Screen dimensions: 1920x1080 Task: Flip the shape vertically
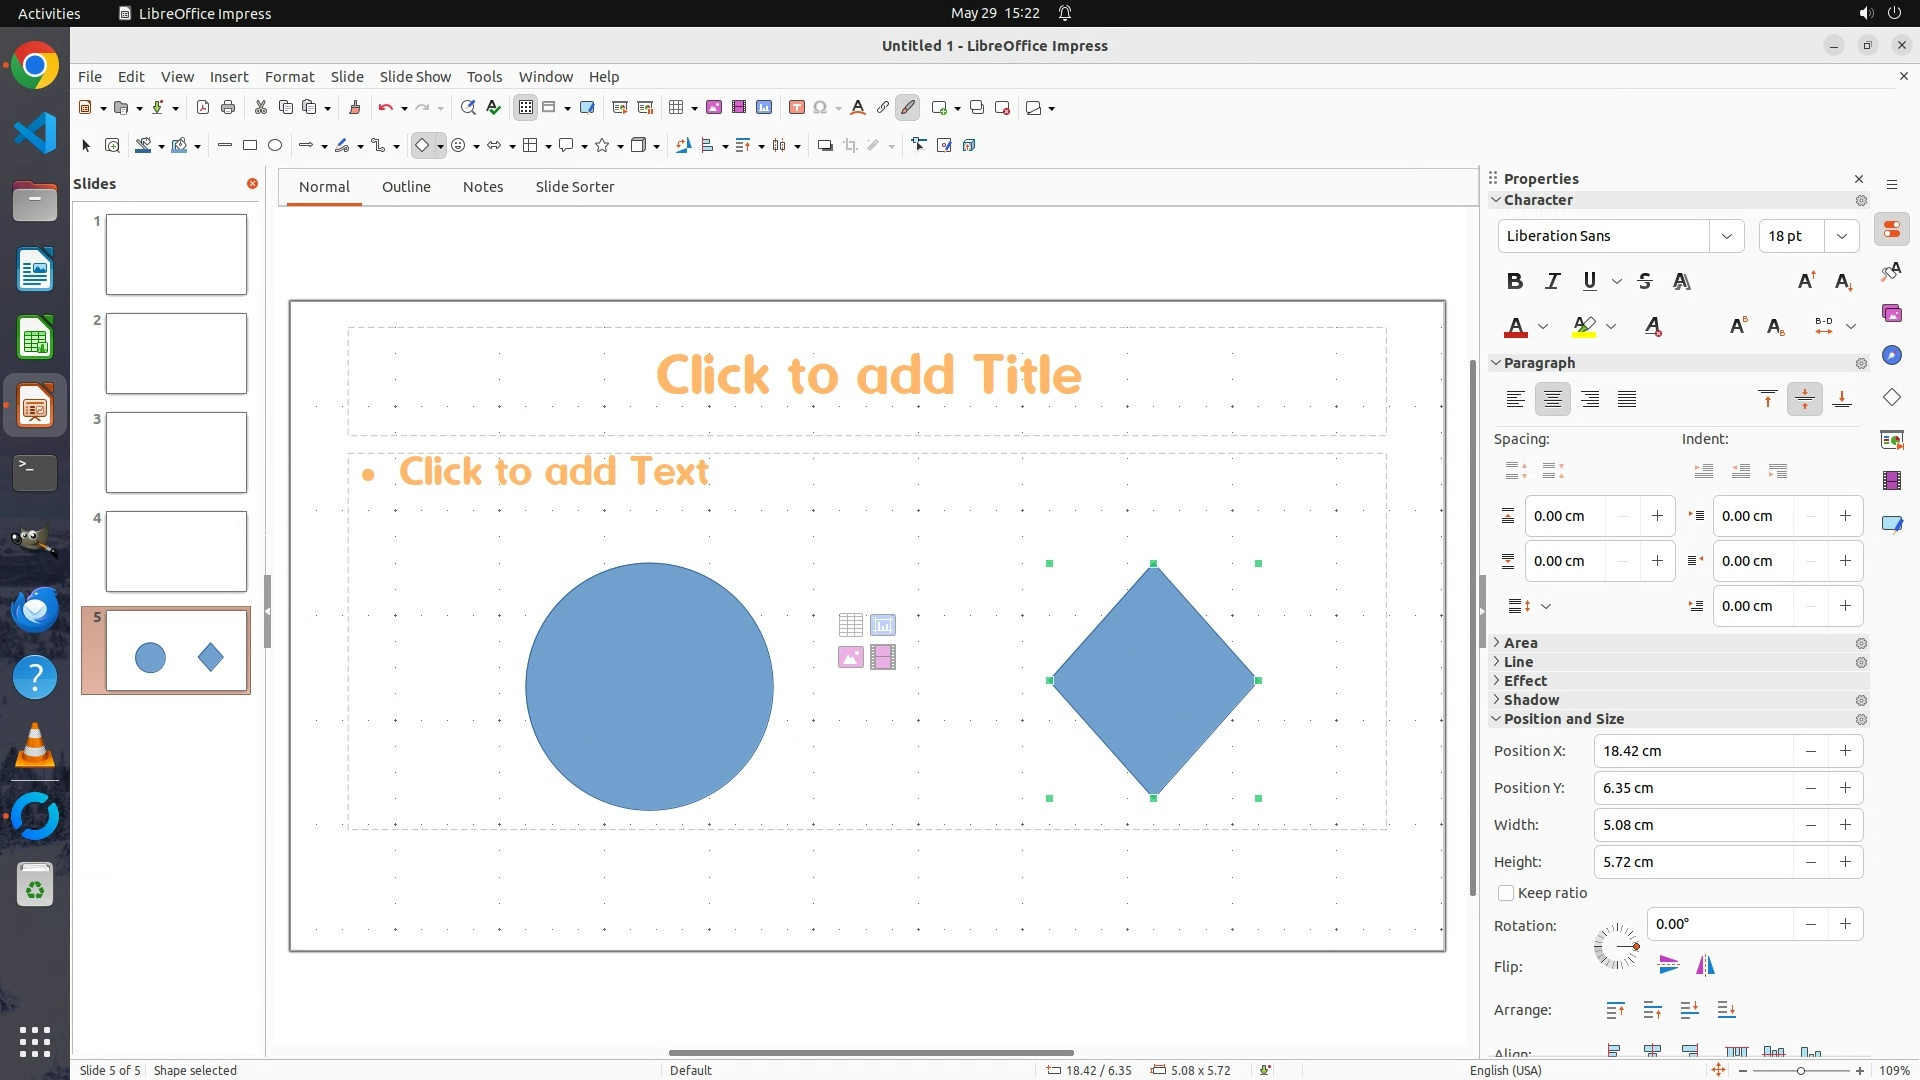pos(1668,965)
